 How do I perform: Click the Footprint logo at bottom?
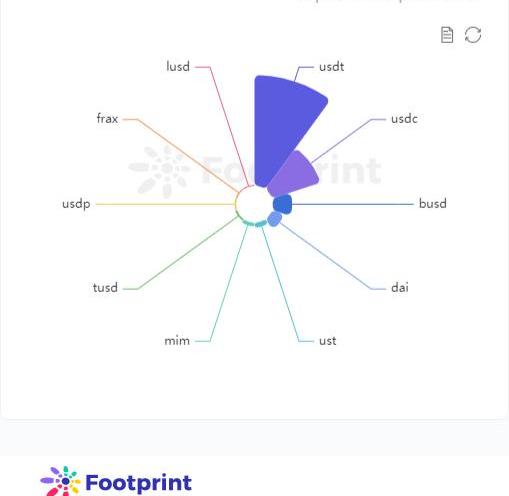coord(116,481)
